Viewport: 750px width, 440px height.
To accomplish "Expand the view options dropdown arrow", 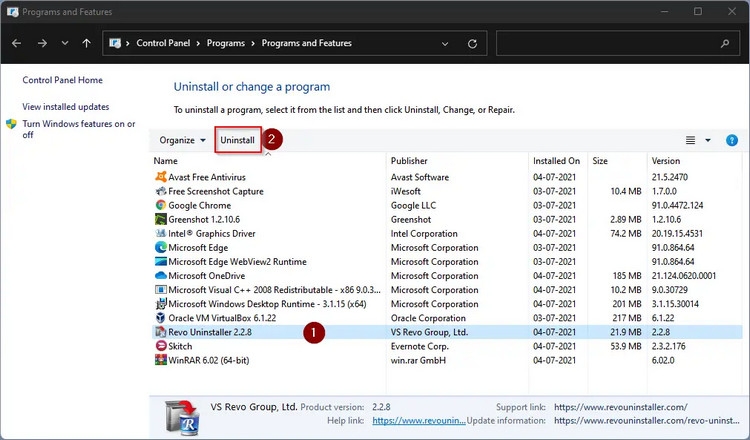I will click(x=708, y=140).
